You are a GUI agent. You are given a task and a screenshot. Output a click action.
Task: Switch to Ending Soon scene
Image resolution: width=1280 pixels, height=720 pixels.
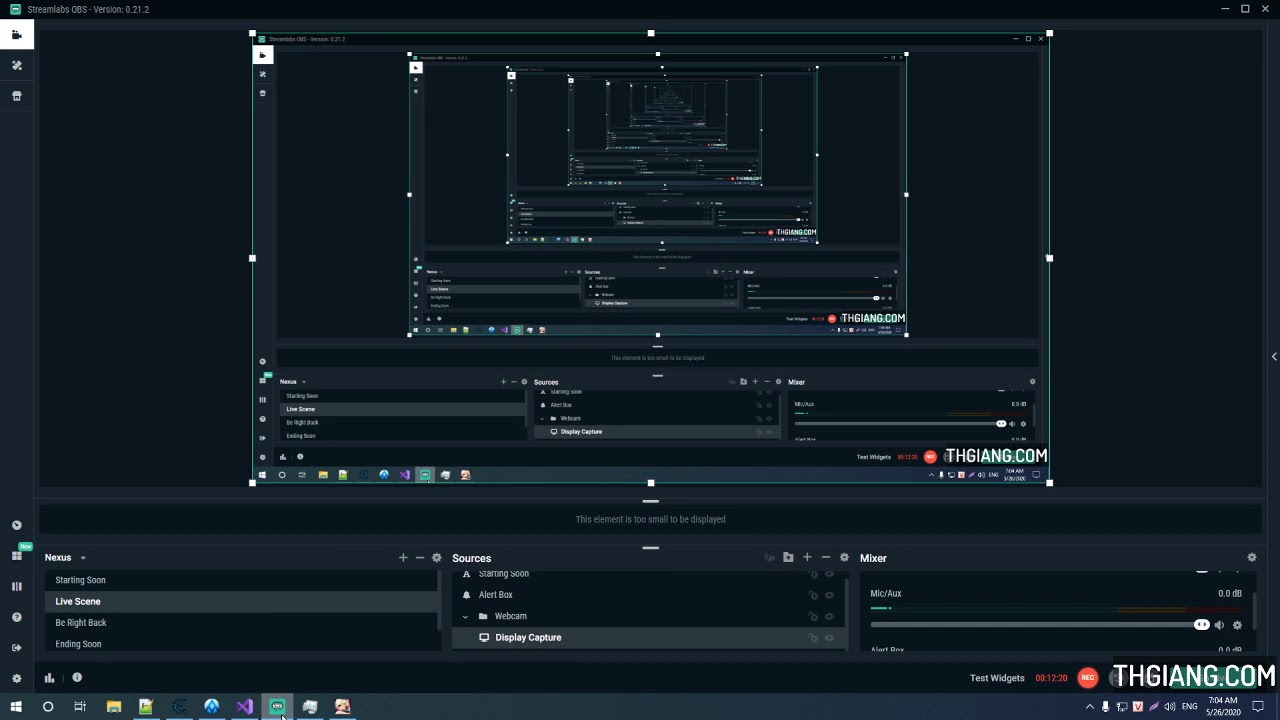point(240,644)
